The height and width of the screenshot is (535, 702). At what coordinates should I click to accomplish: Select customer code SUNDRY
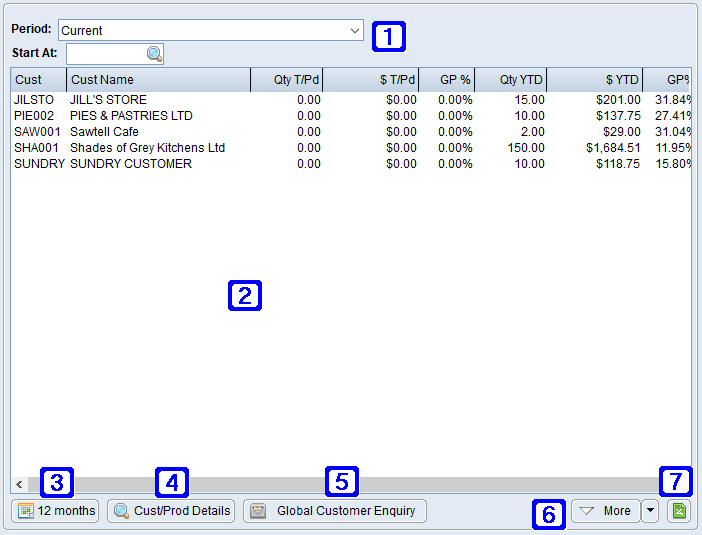tap(39, 164)
